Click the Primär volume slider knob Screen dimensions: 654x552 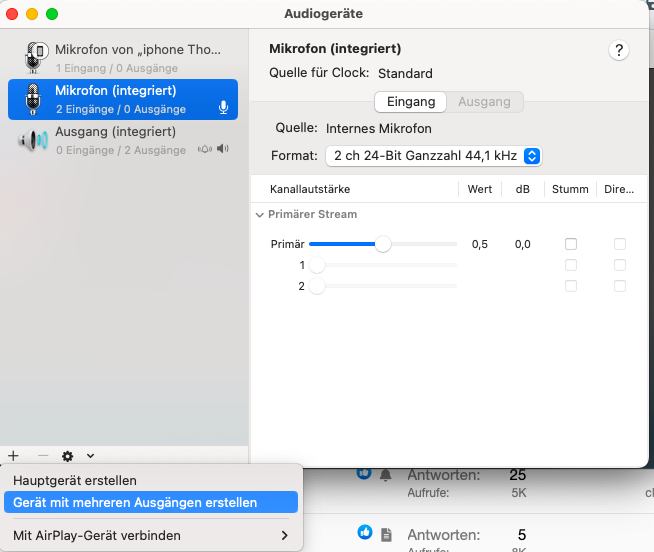tap(383, 244)
